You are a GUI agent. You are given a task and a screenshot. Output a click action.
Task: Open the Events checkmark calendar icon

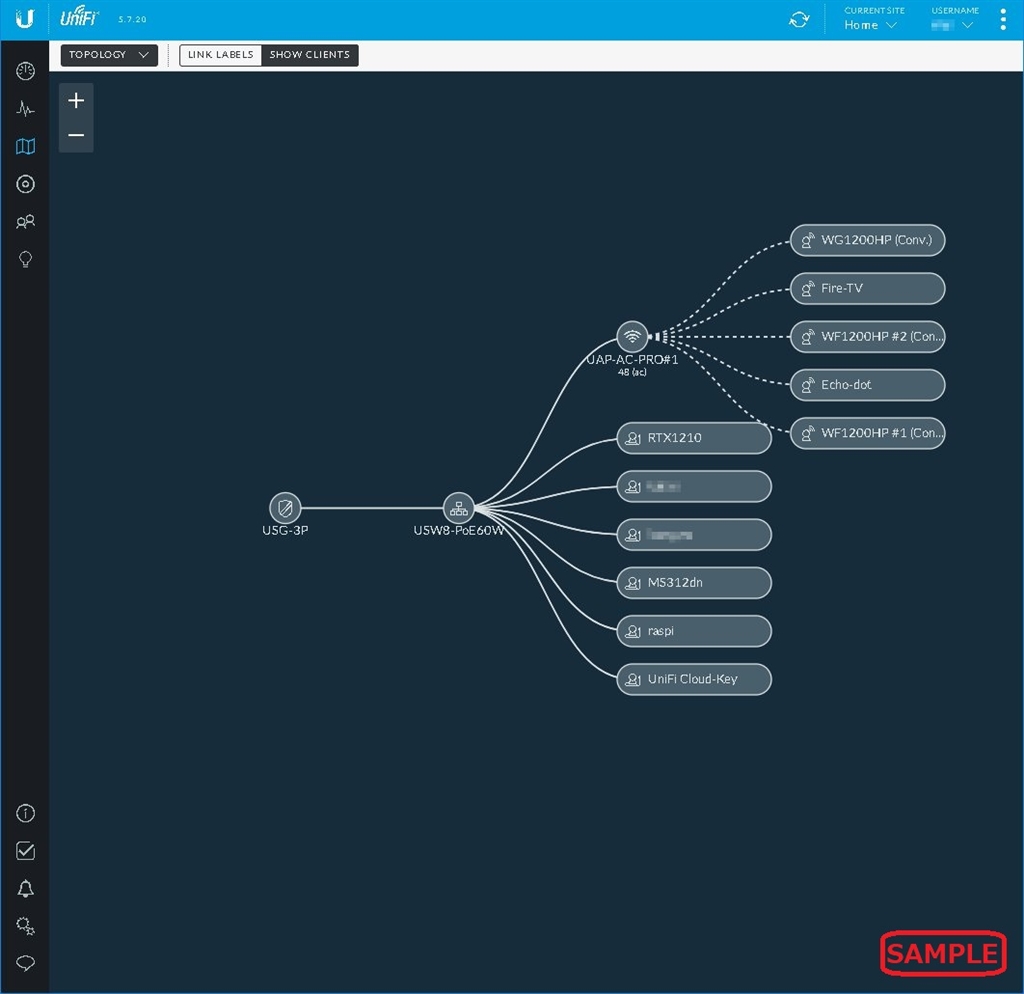click(x=25, y=850)
